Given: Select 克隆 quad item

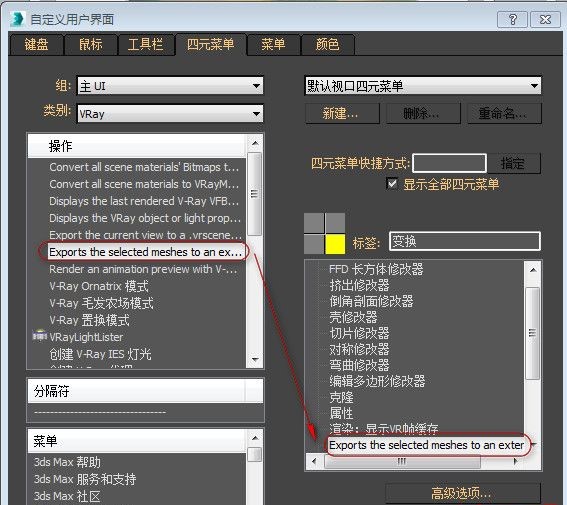Looking at the screenshot, I should [x=341, y=397].
